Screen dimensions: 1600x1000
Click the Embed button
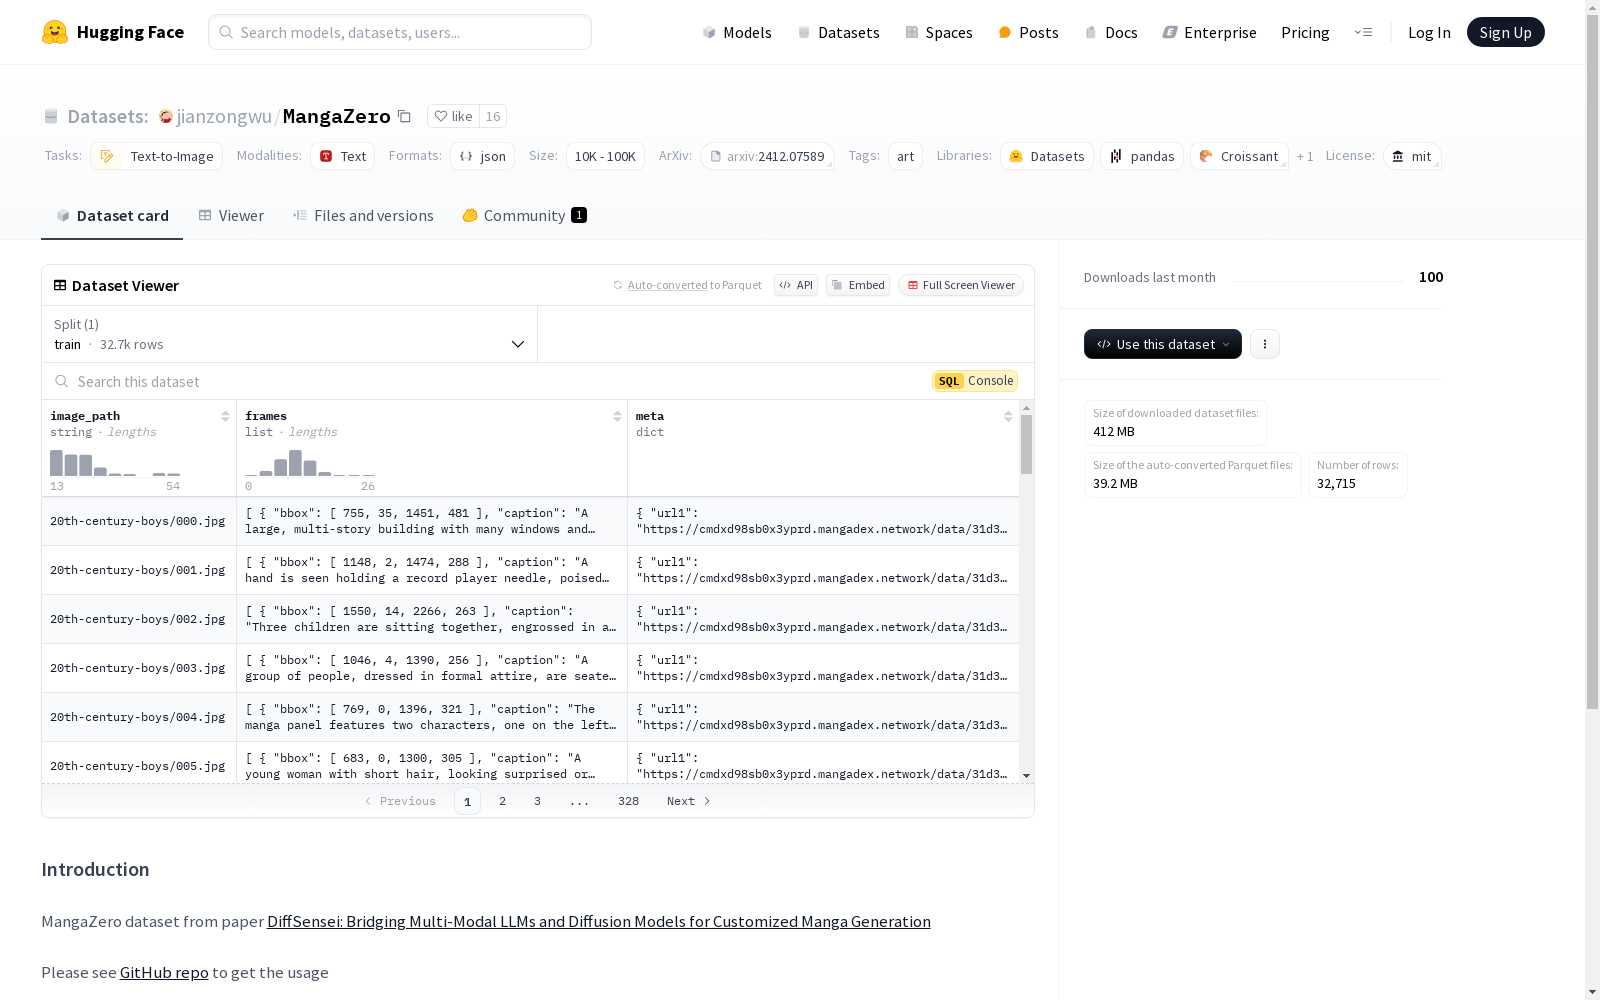click(858, 285)
